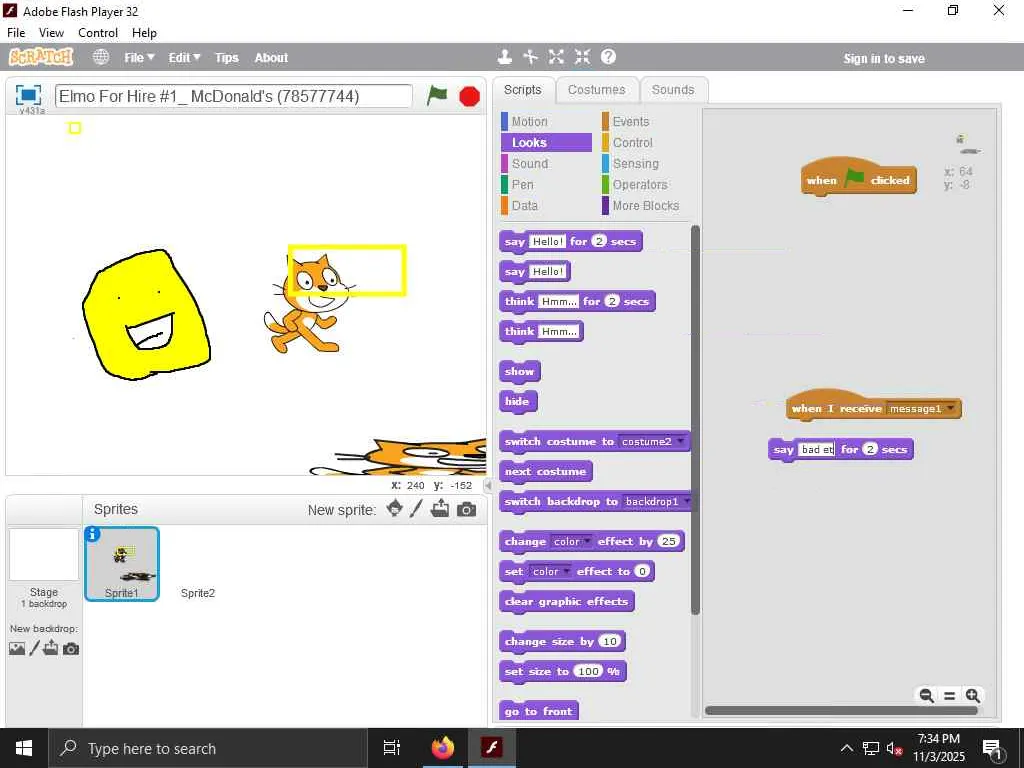This screenshot has width=1024, height=768.
Task: Zoom in the scripts area
Action: 973,696
